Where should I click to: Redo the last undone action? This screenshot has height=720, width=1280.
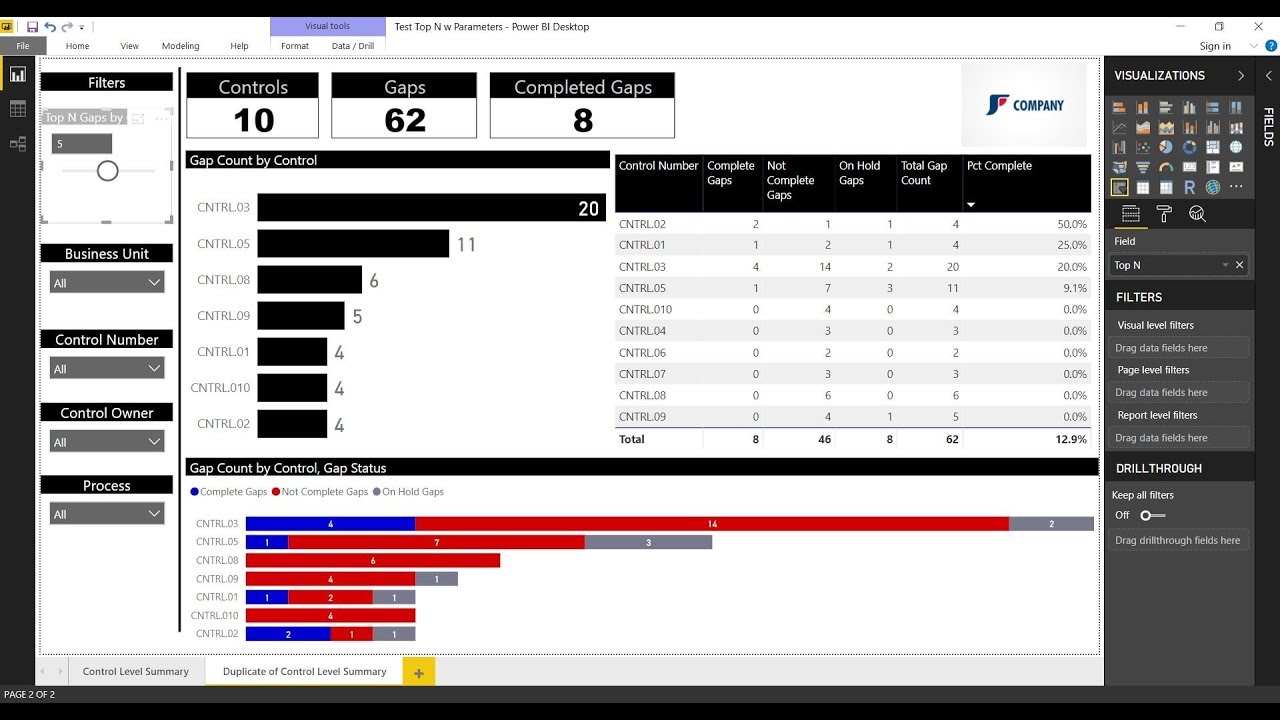[x=67, y=27]
